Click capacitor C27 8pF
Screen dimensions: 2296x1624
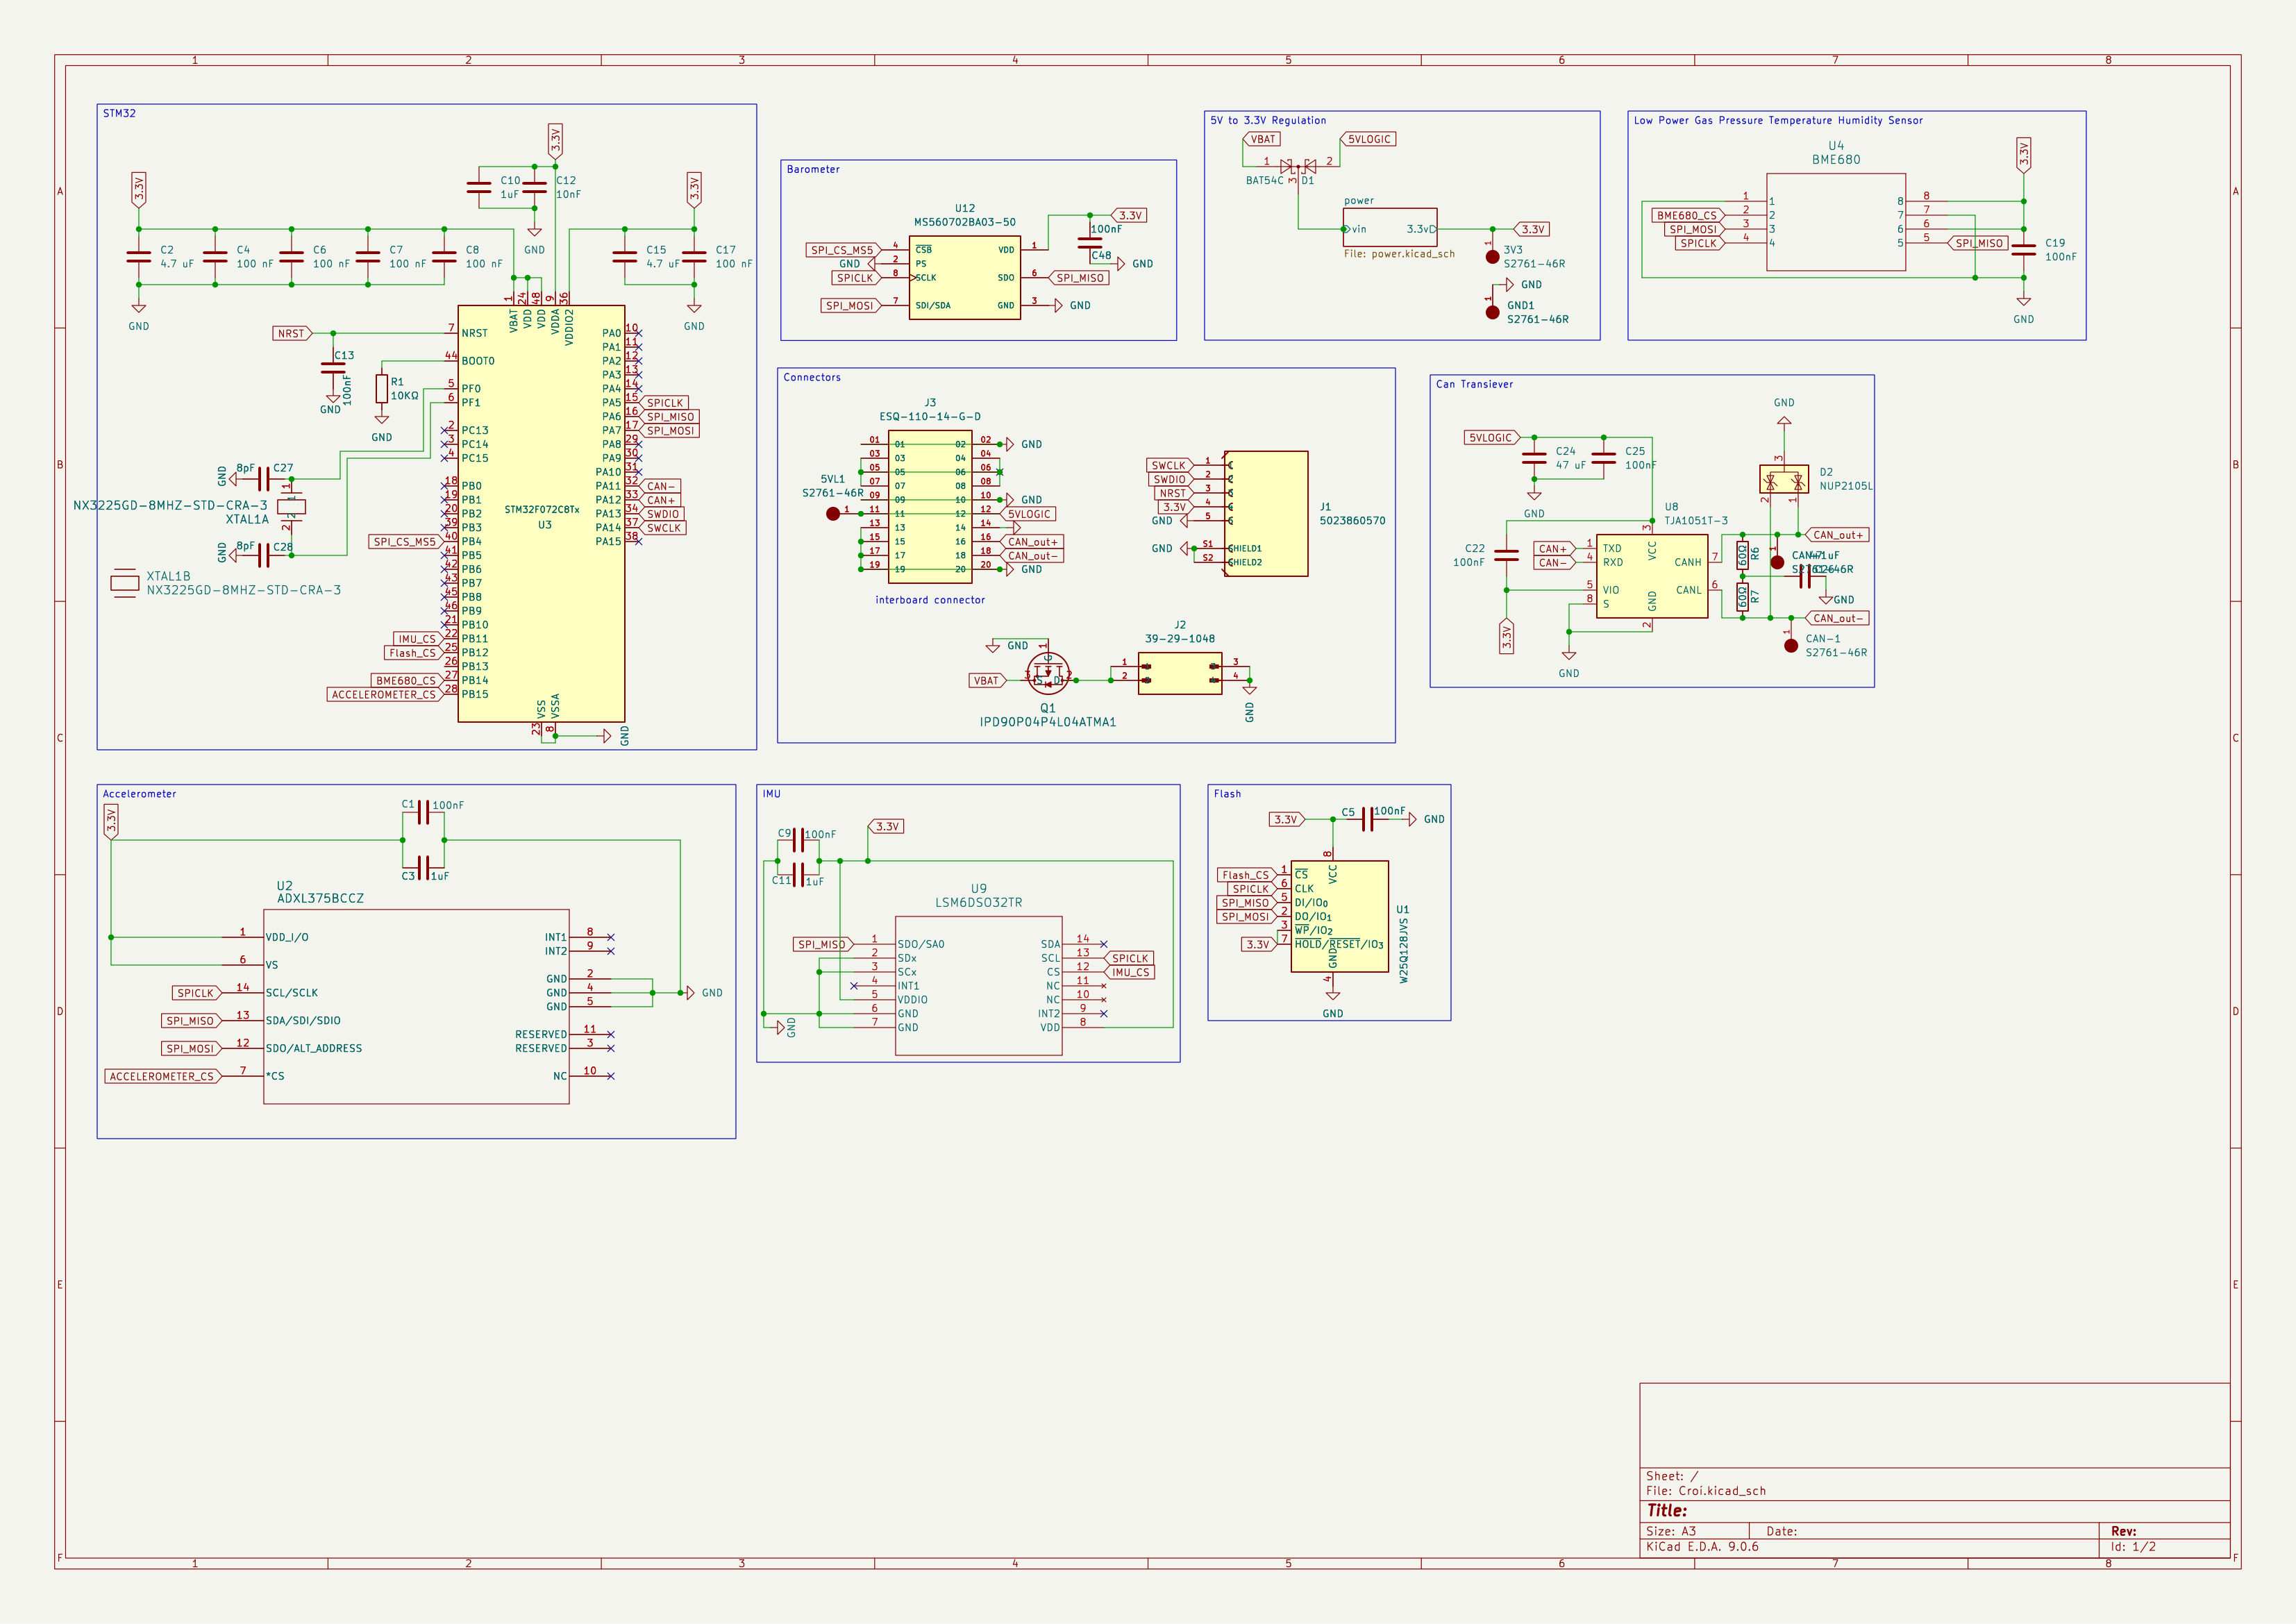263,479
